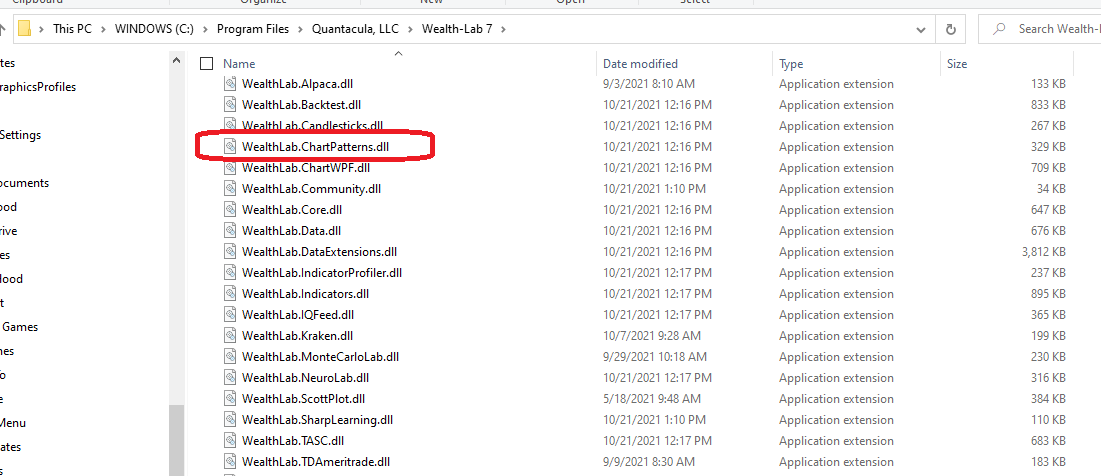Expand the chevron after Wealth-Lab 7
This screenshot has height=476, width=1101.
coord(502,29)
